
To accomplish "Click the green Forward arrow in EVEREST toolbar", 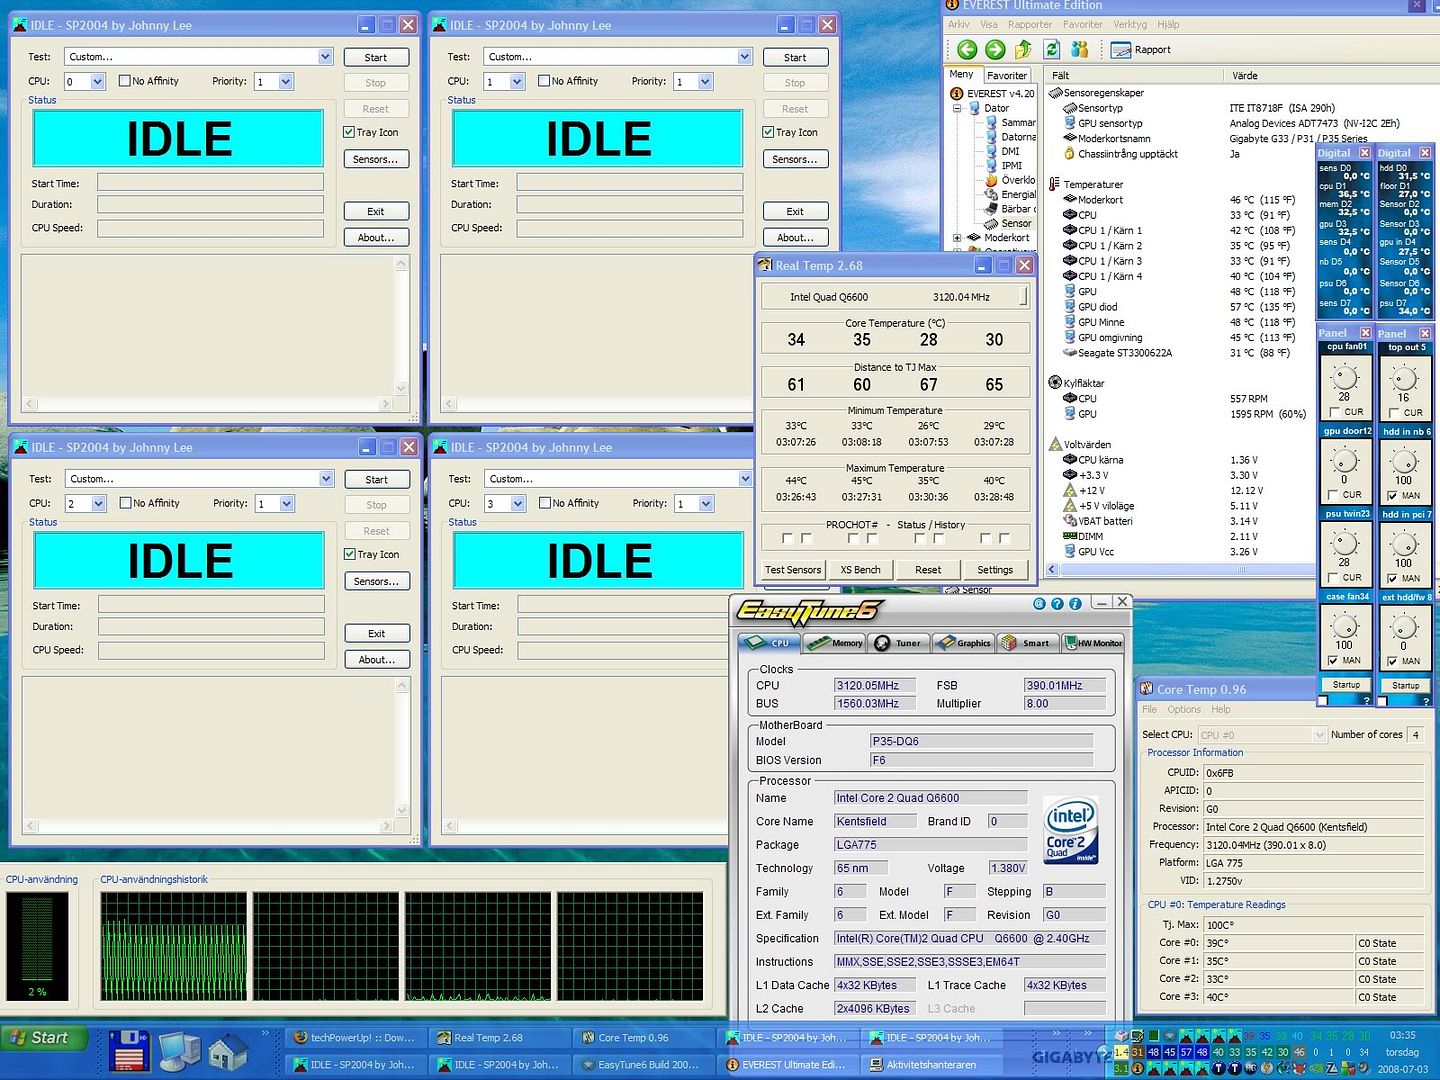I will (995, 49).
